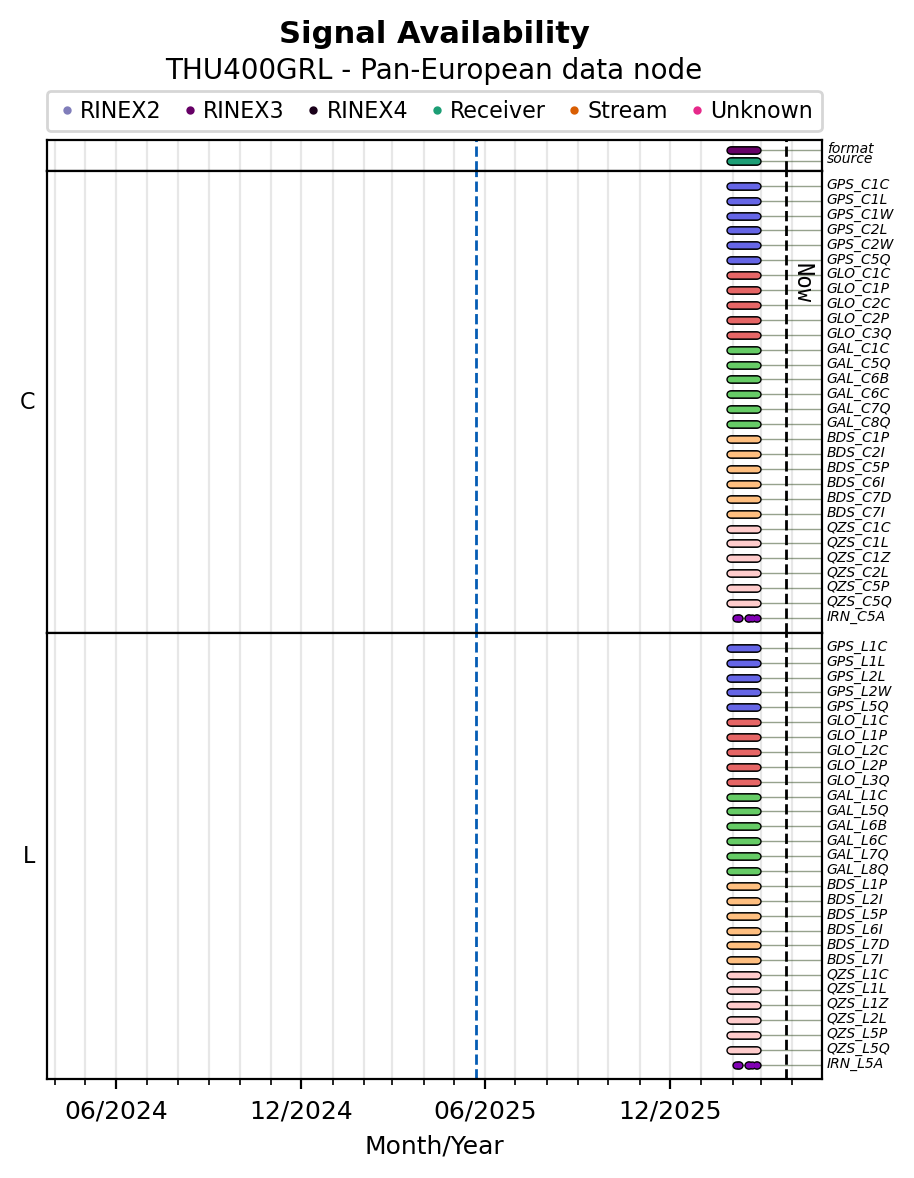Click the green Receiver legend dot
The image size is (914, 1178).
437,111
